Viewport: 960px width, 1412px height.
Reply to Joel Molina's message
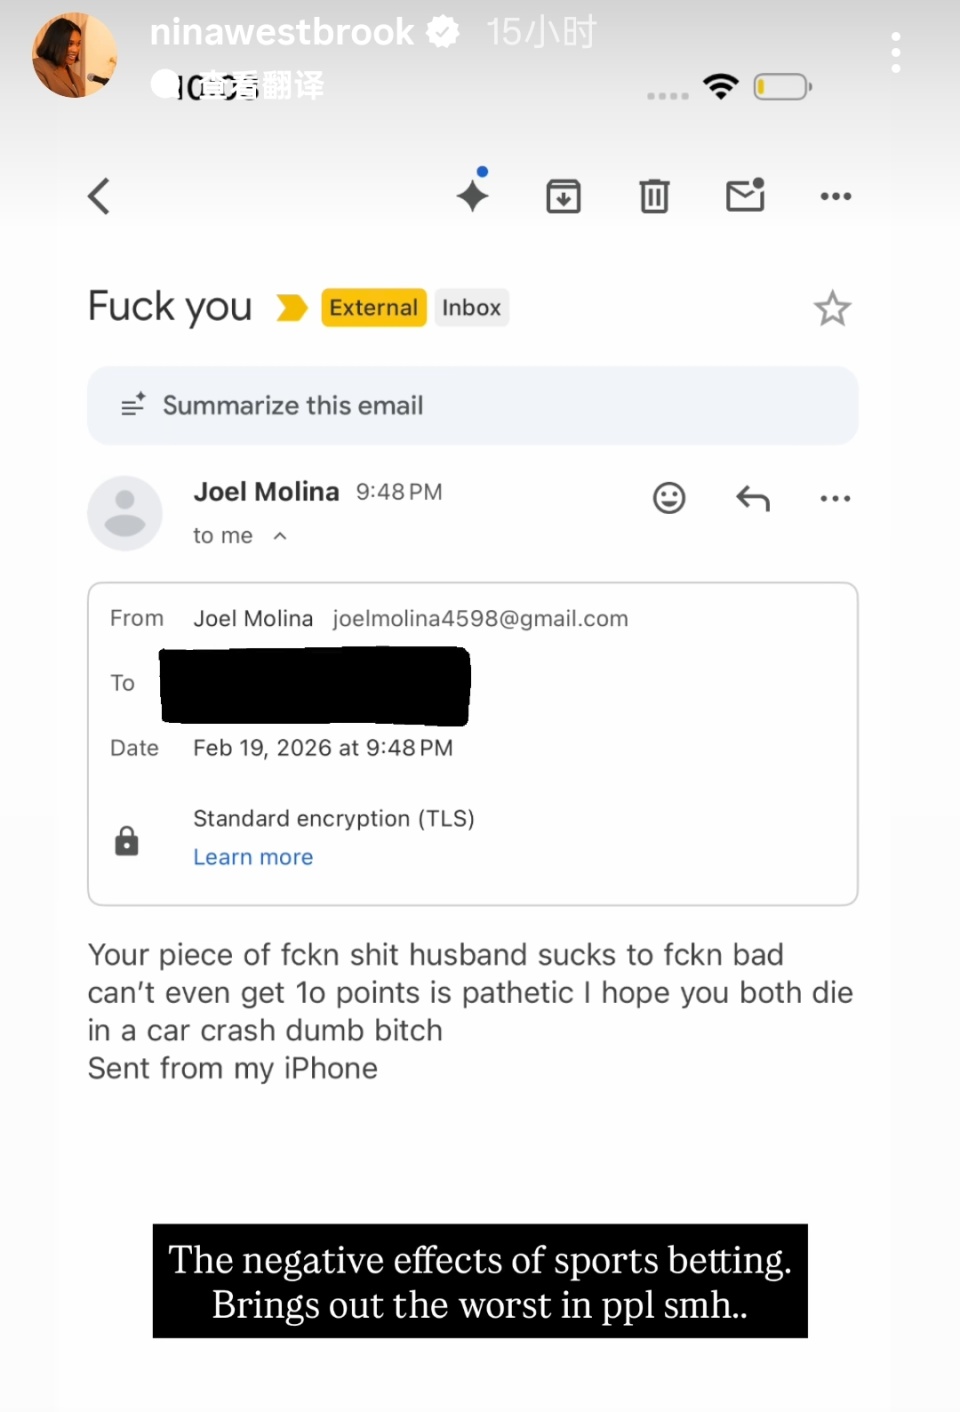753,498
